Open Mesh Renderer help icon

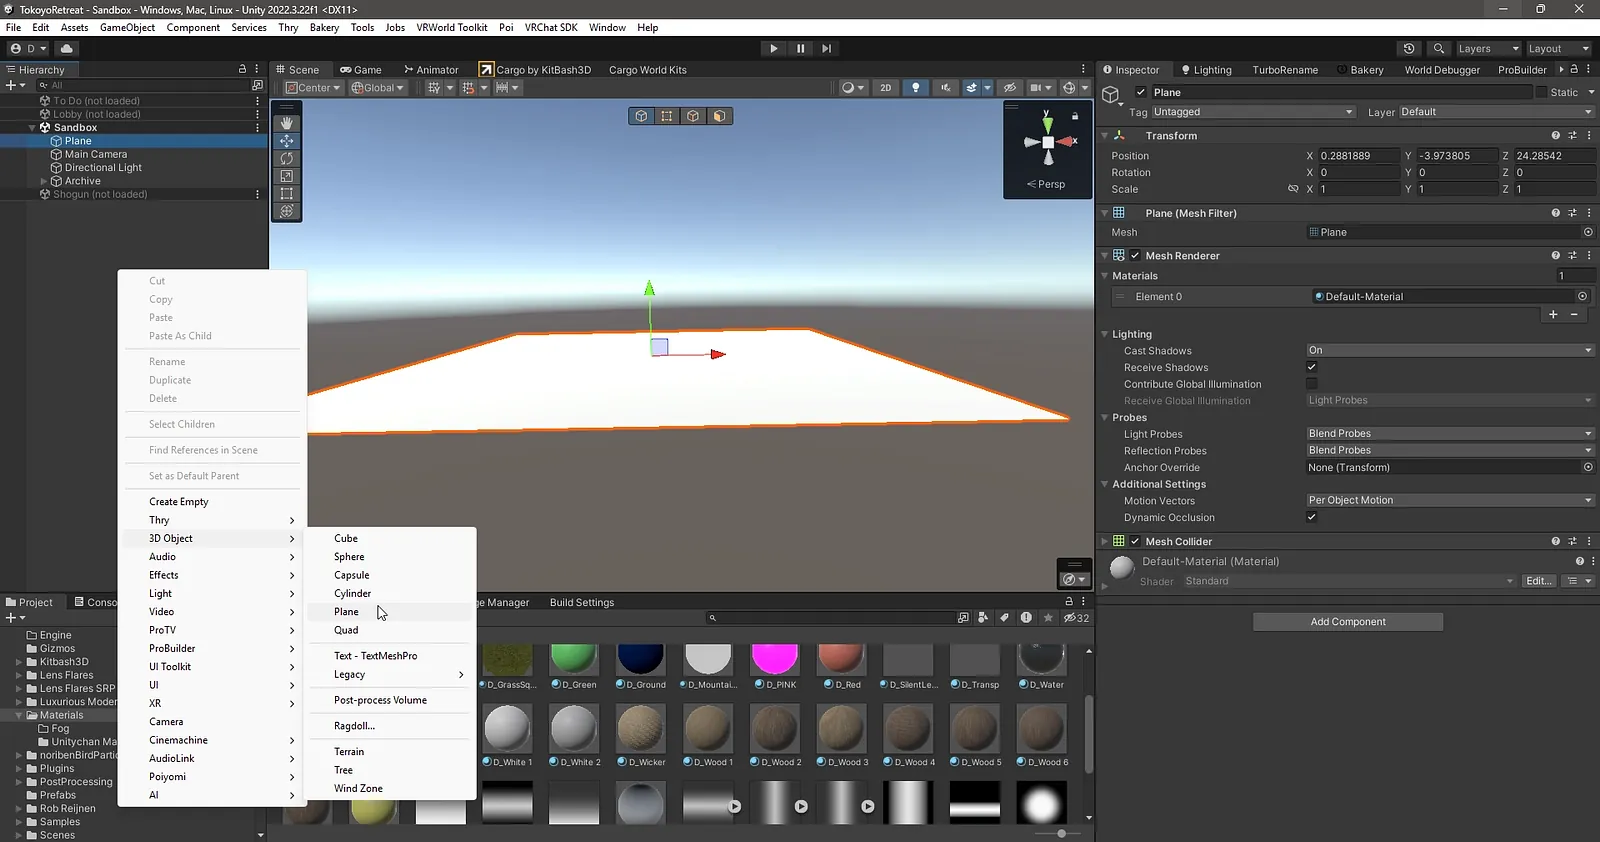[x=1555, y=256]
